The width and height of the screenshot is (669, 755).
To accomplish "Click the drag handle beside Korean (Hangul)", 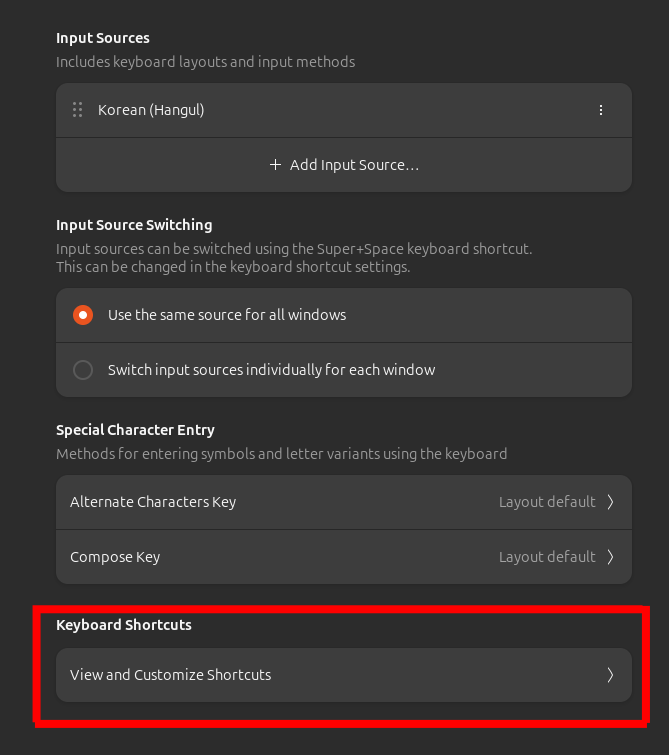I will tap(78, 110).
